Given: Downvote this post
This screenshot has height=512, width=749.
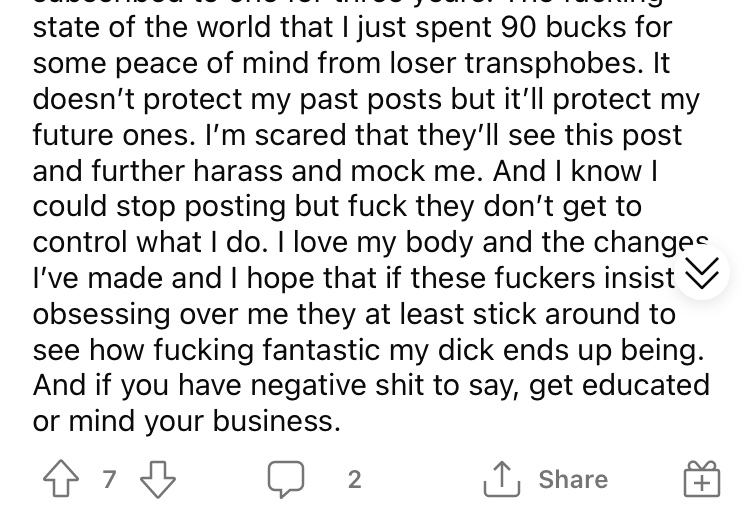Looking at the screenshot, I should pos(157,480).
